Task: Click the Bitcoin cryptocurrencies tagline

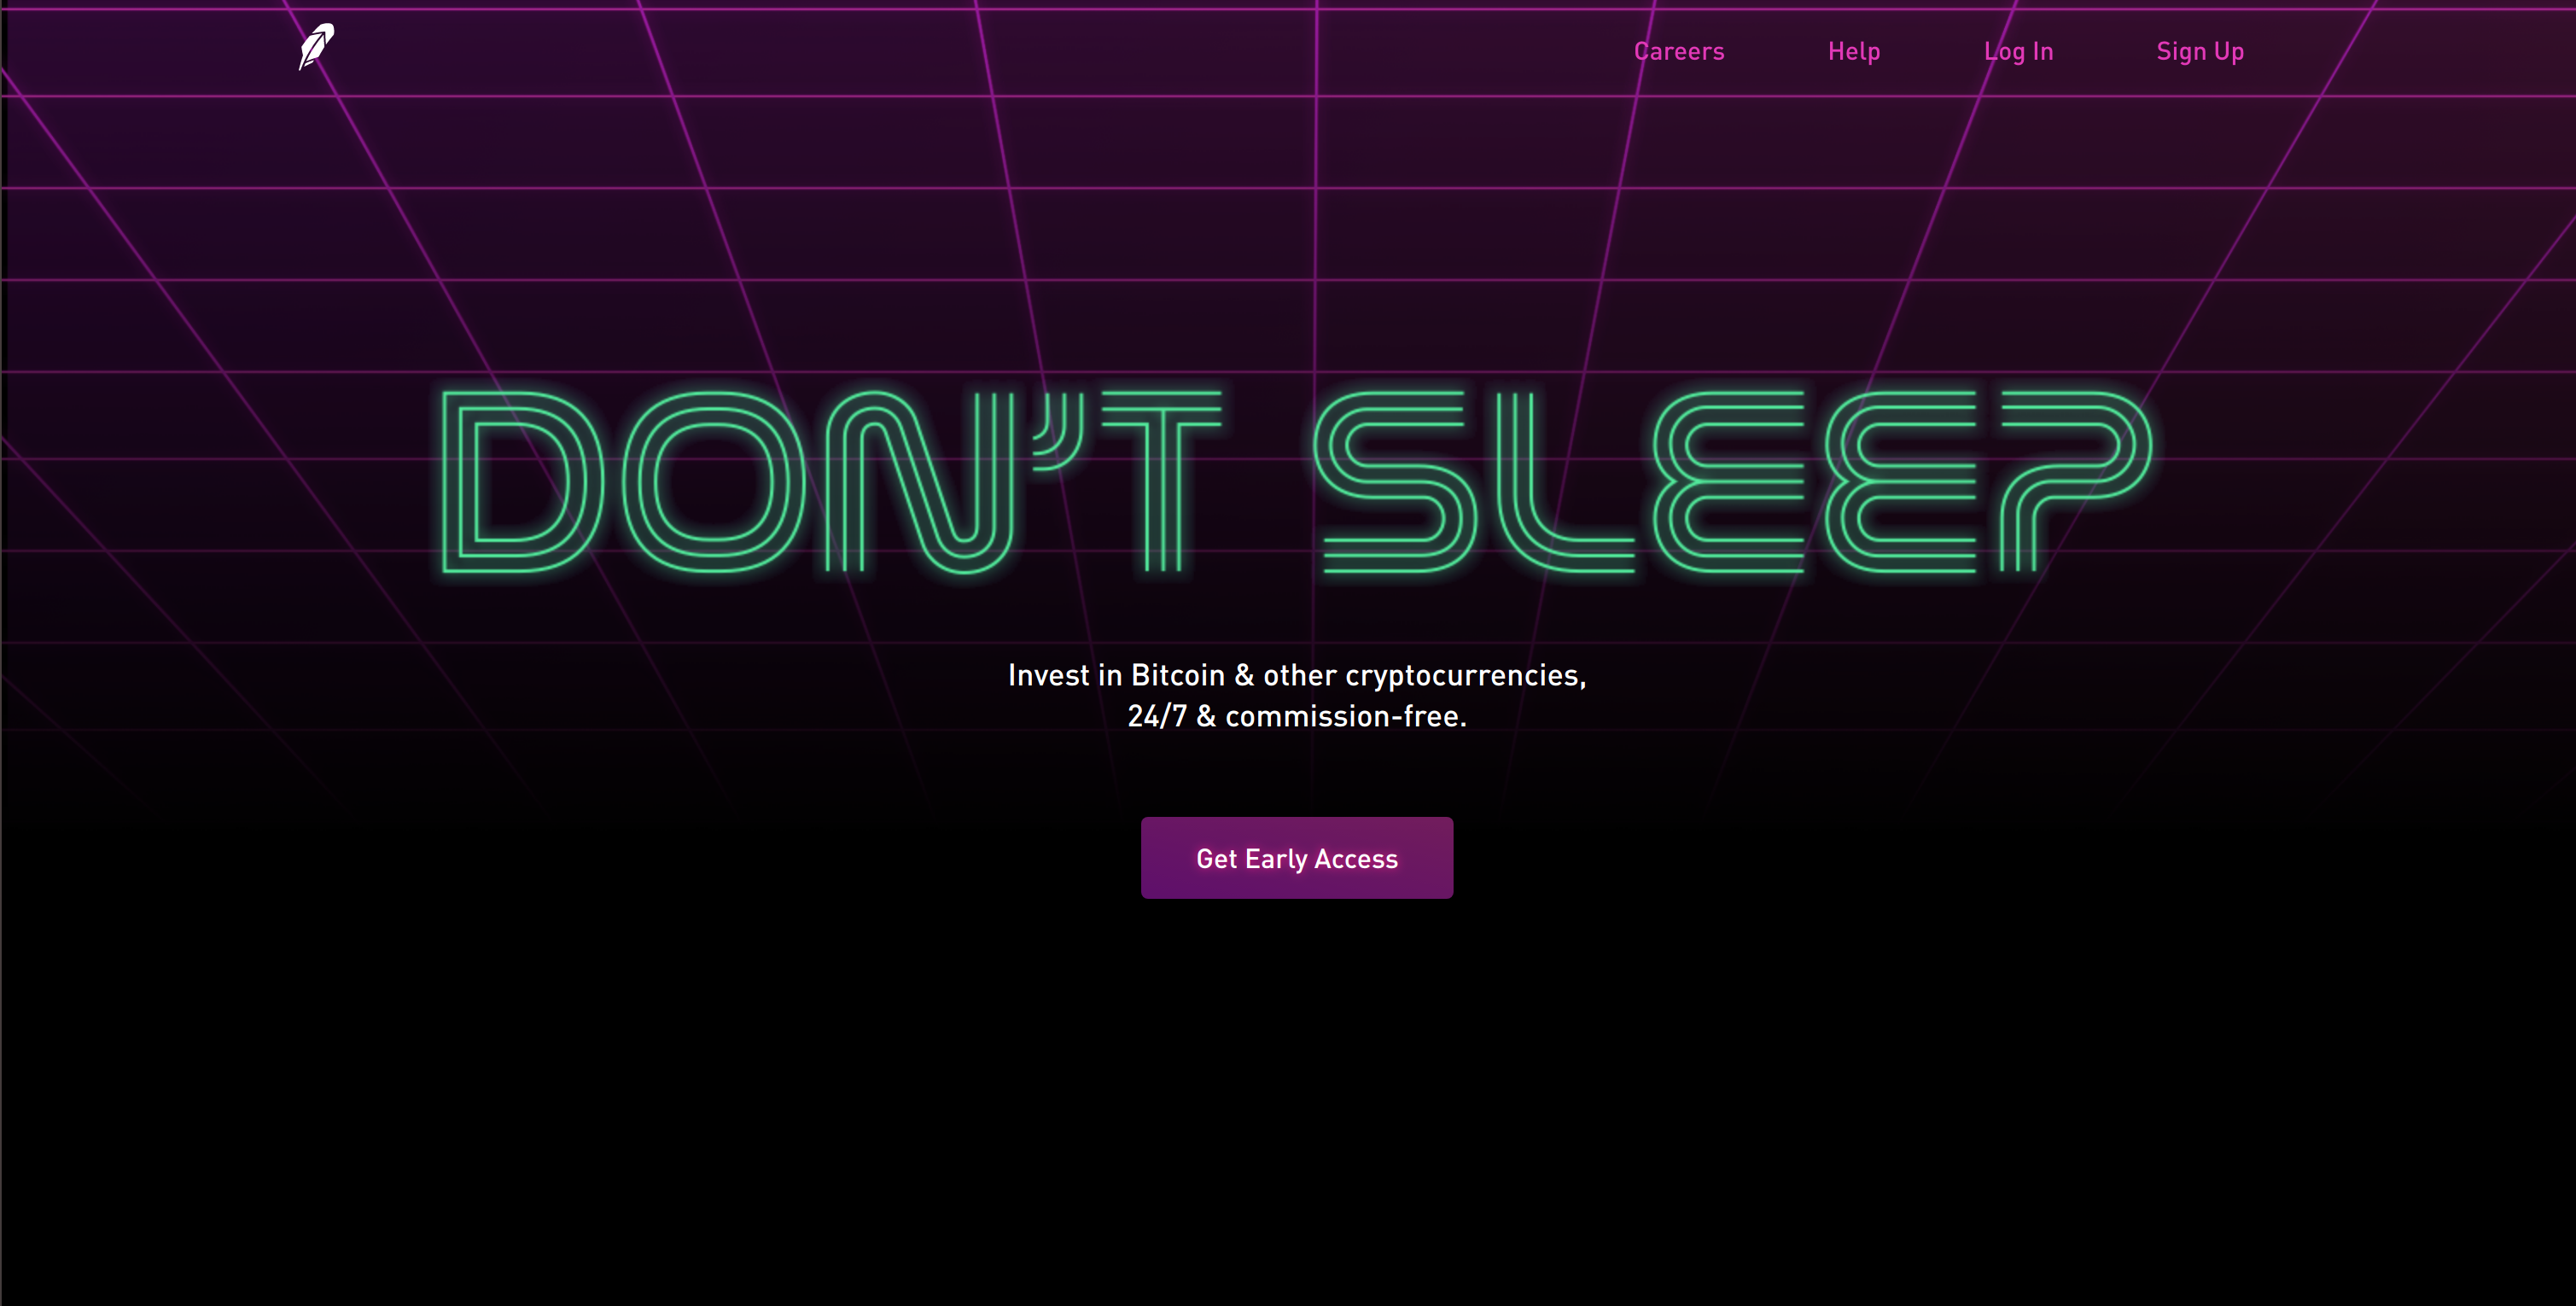Action: [1296, 675]
